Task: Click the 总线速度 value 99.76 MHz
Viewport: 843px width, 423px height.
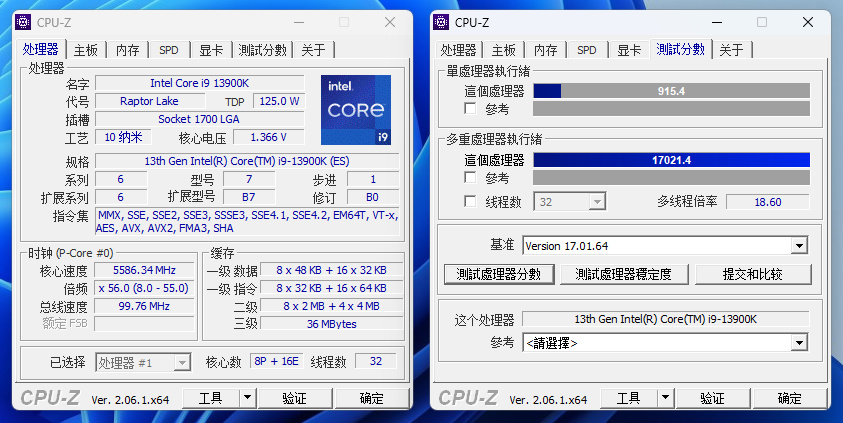Action: click(144, 306)
